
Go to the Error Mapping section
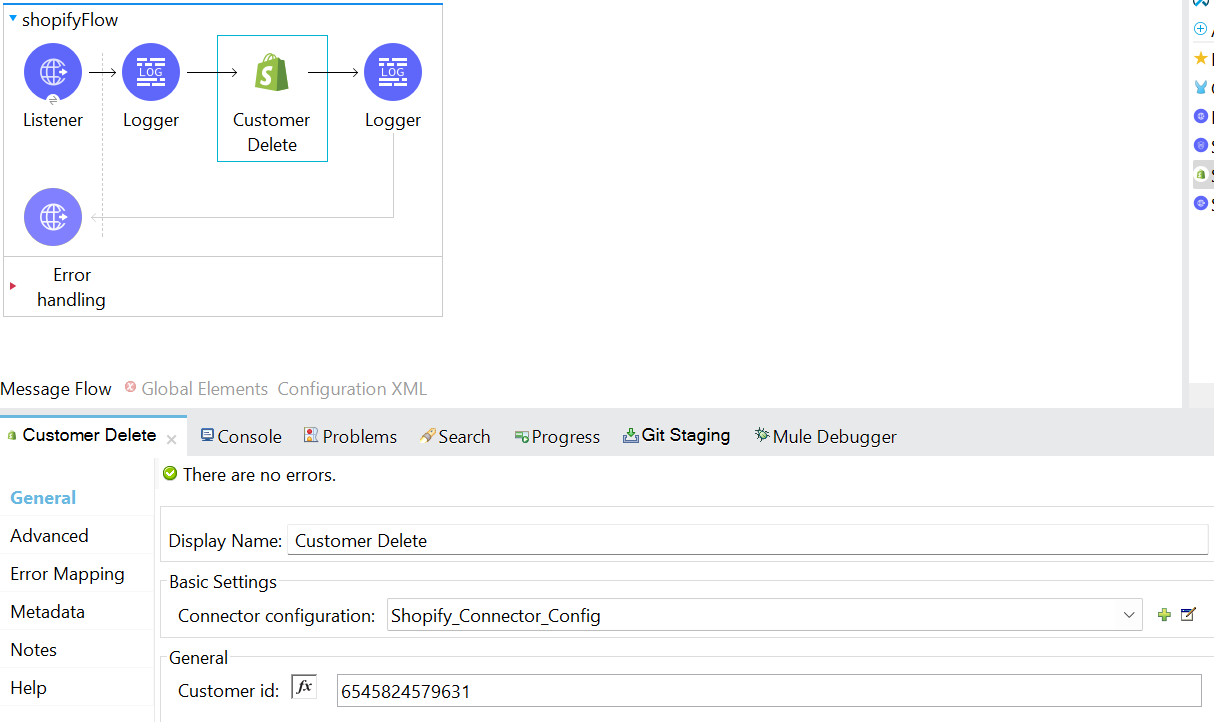pyautogui.click(x=67, y=574)
